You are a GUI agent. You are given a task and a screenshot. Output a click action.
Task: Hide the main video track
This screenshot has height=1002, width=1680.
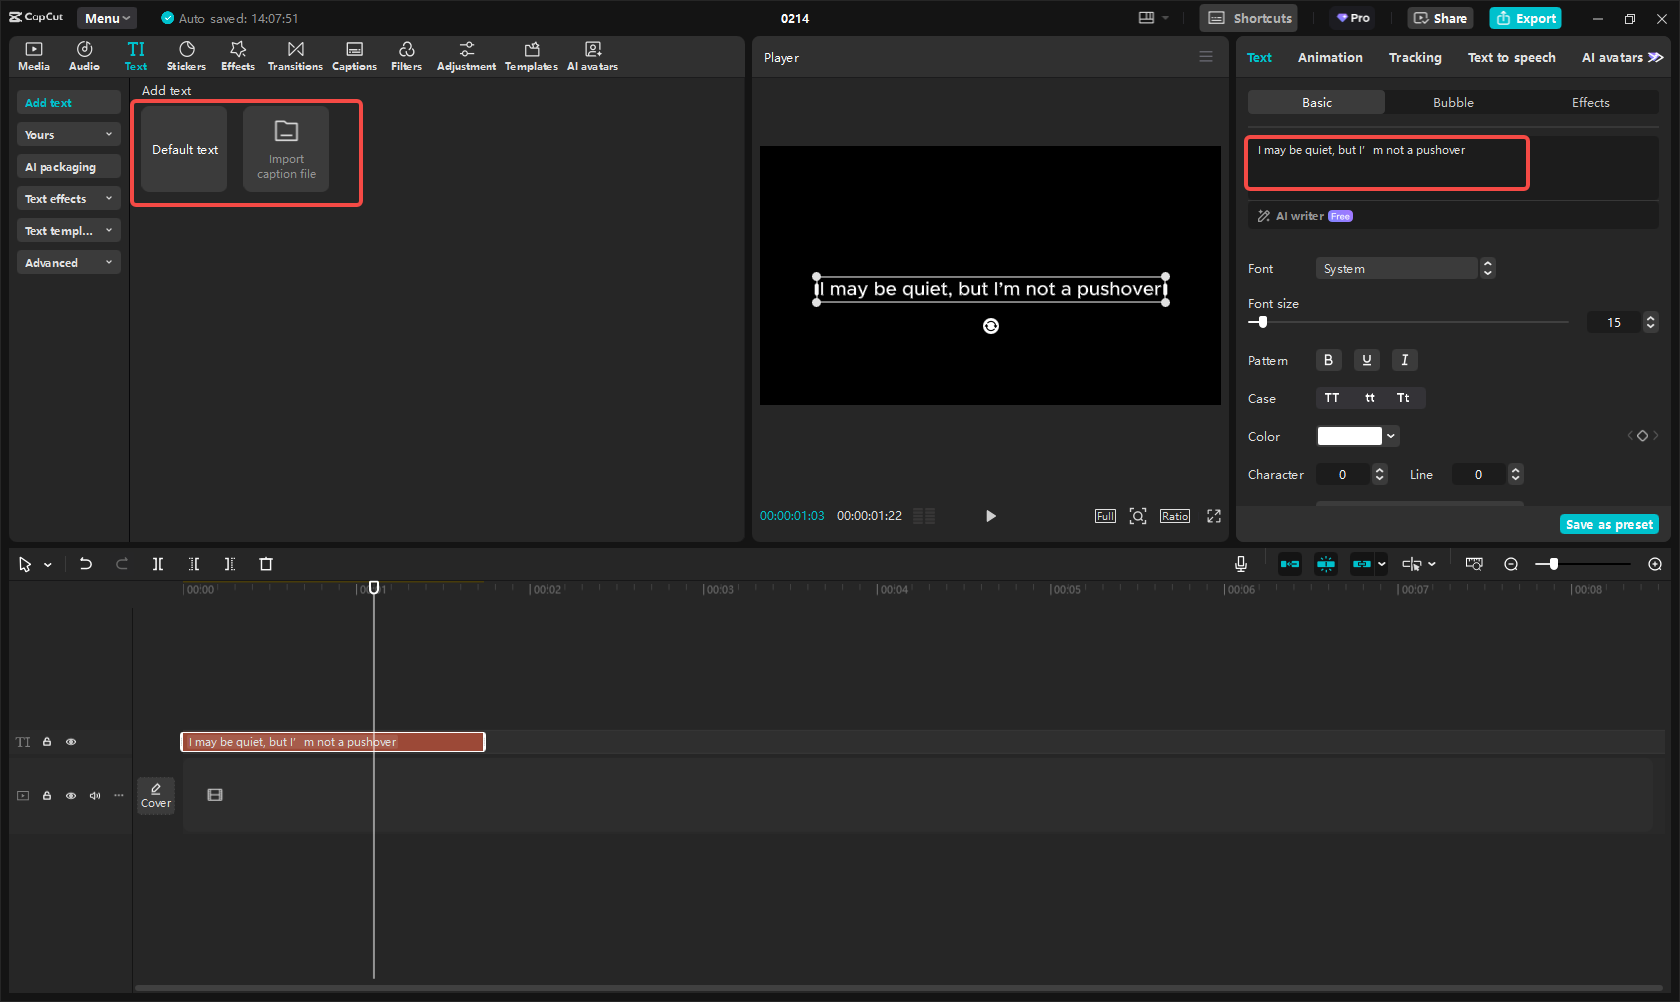(71, 796)
